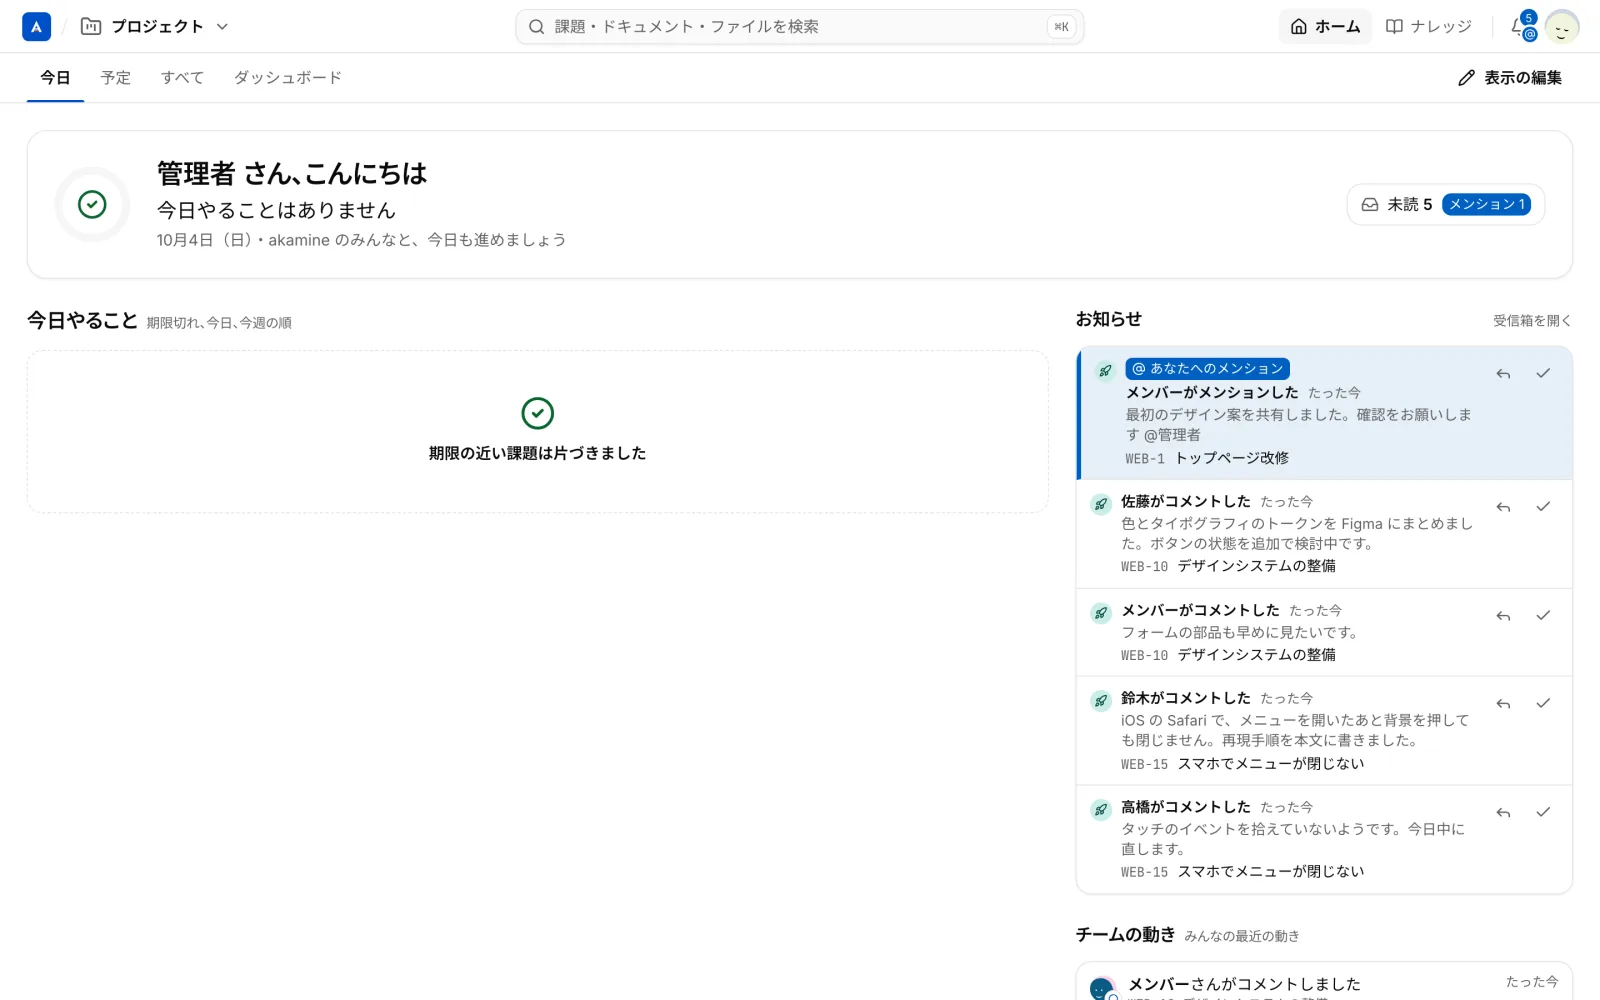Screen dimensions: 1600x1000
Task: Click the blue A workspace logo
Action: point(36,27)
